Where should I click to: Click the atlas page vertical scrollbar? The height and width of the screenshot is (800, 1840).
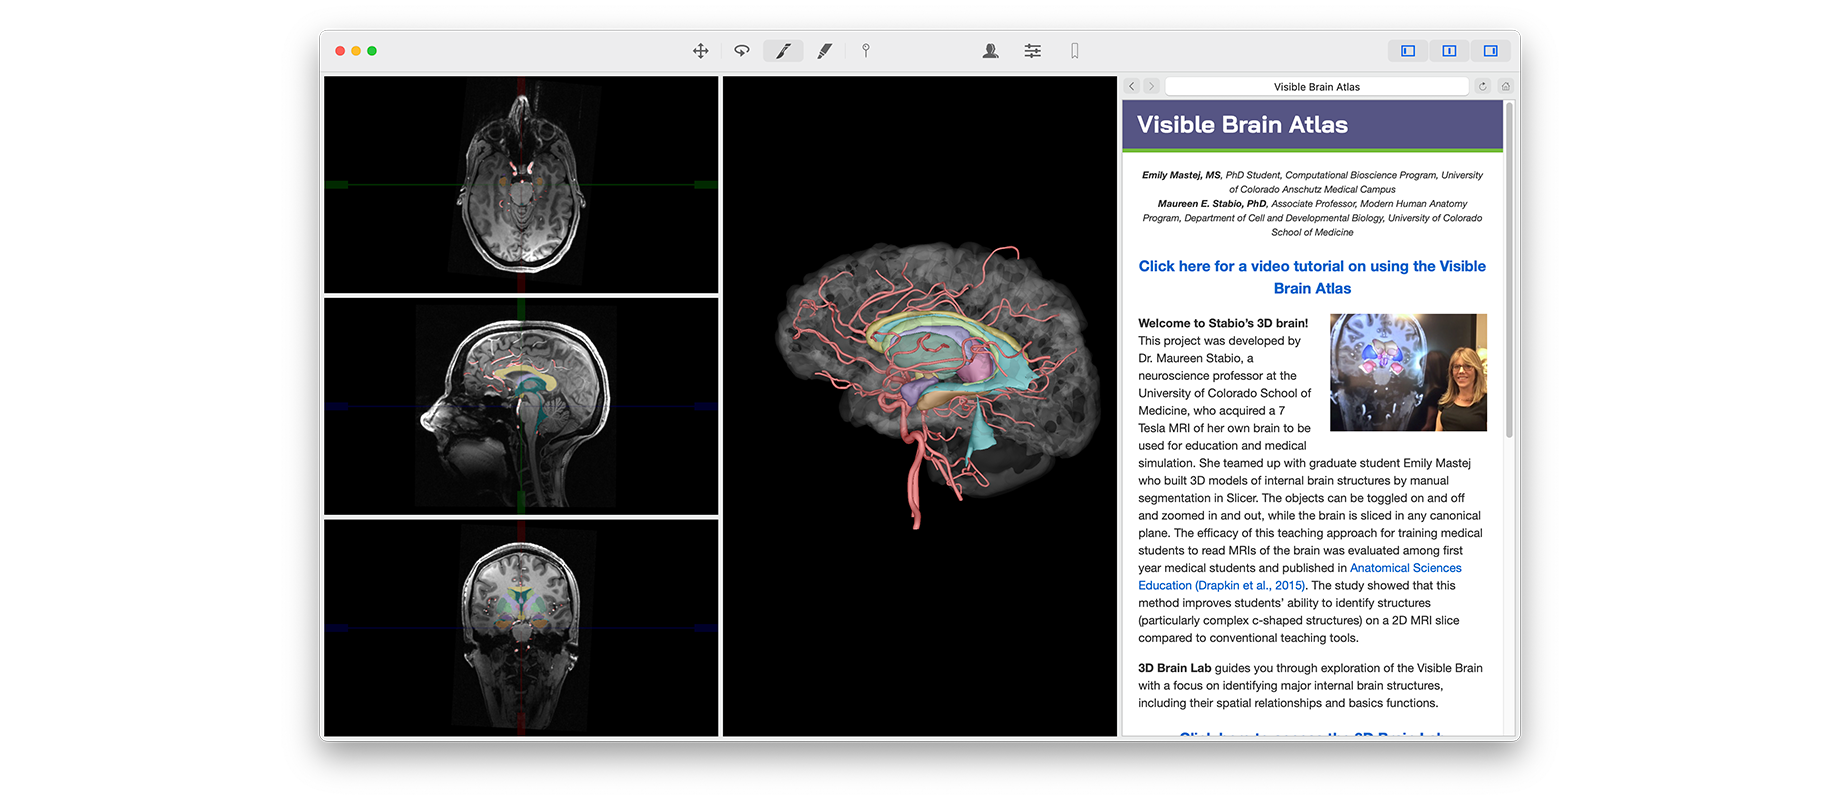point(1509,270)
